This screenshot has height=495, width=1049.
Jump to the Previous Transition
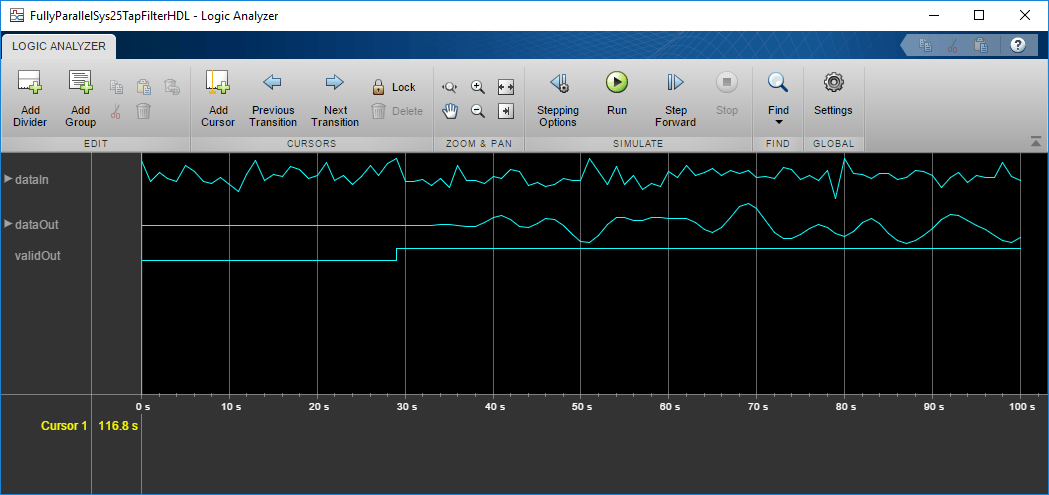click(x=273, y=99)
